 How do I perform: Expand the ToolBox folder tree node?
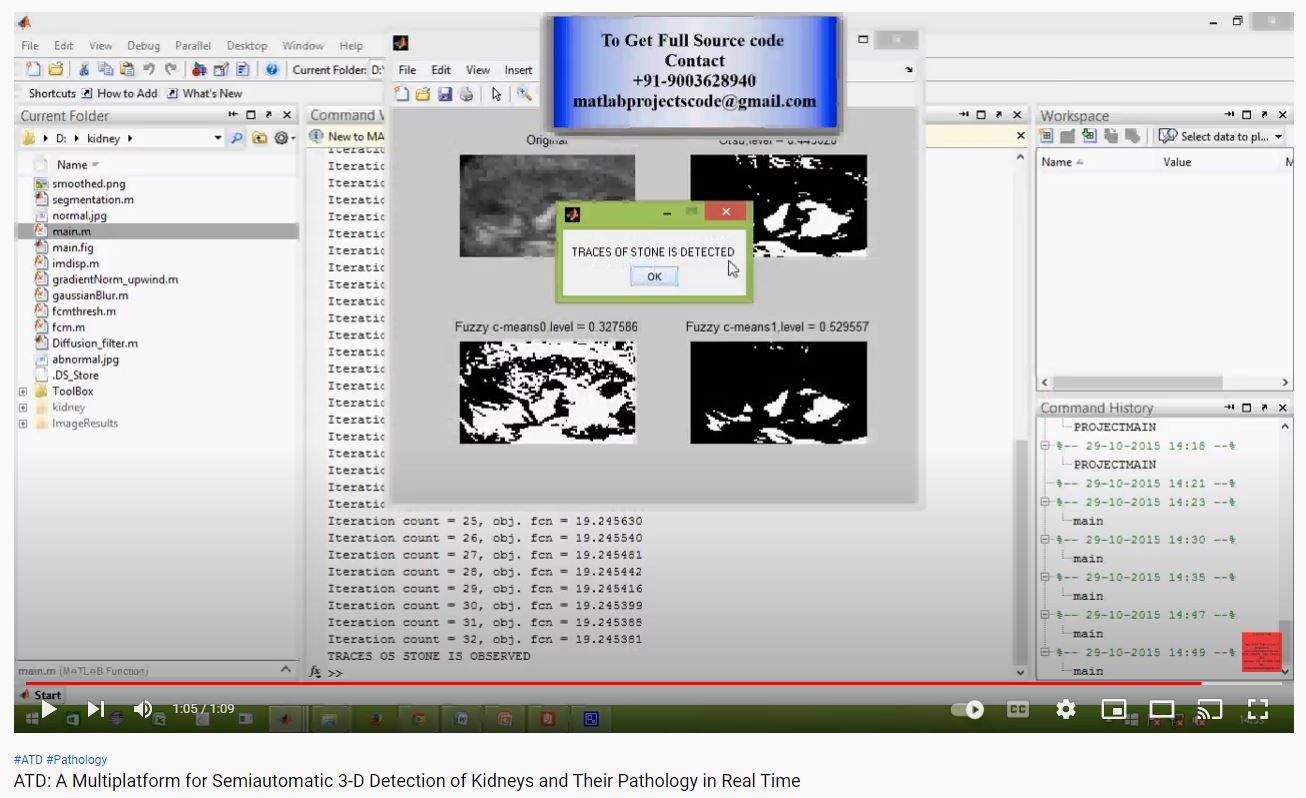tap(22, 392)
